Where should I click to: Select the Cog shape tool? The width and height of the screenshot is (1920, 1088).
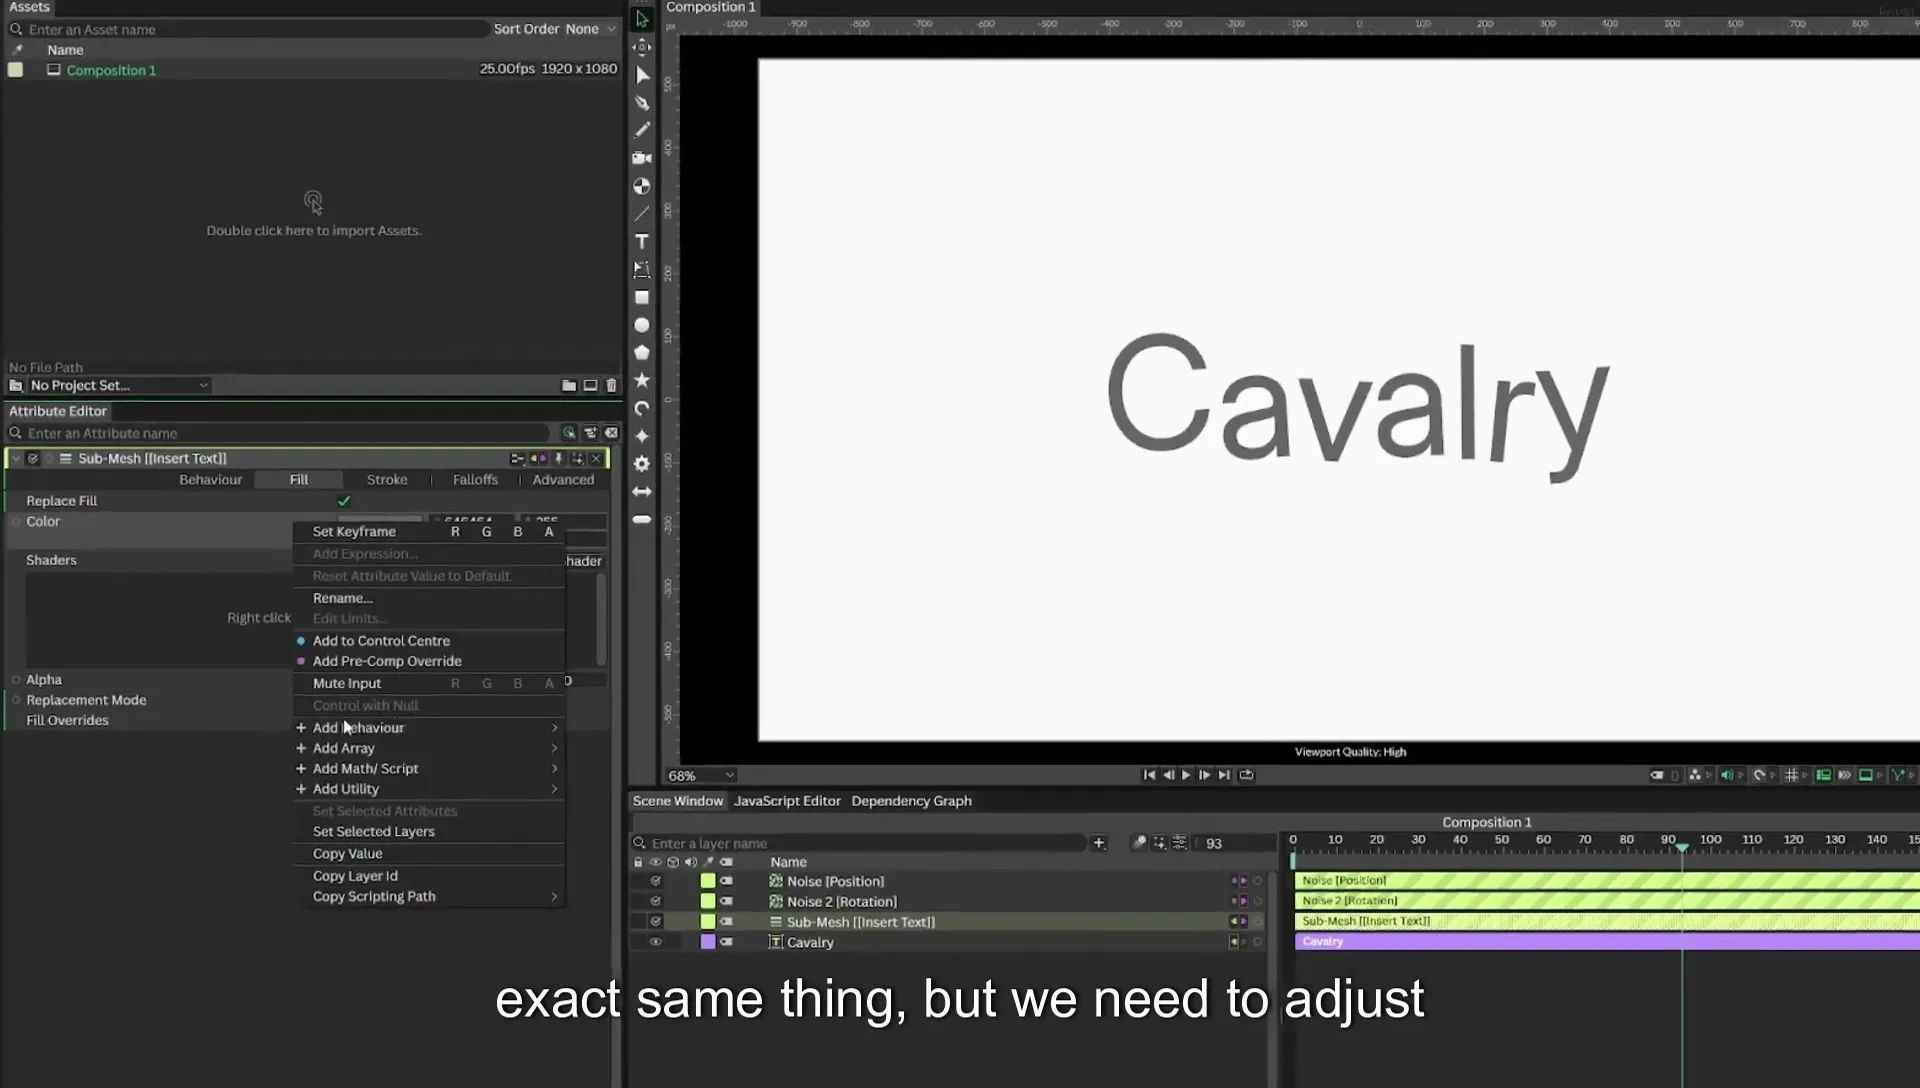click(x=642, y=464)
